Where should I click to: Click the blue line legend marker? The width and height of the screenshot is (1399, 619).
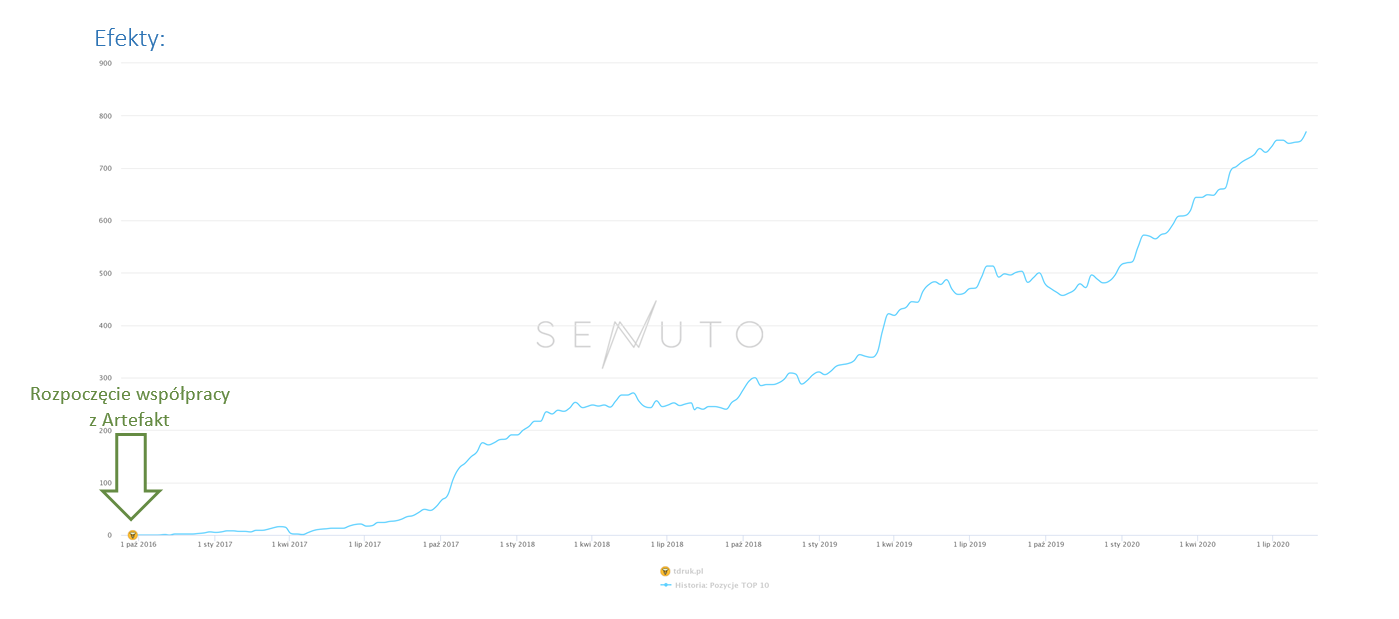pyautogui.click(x=666, y=585)
